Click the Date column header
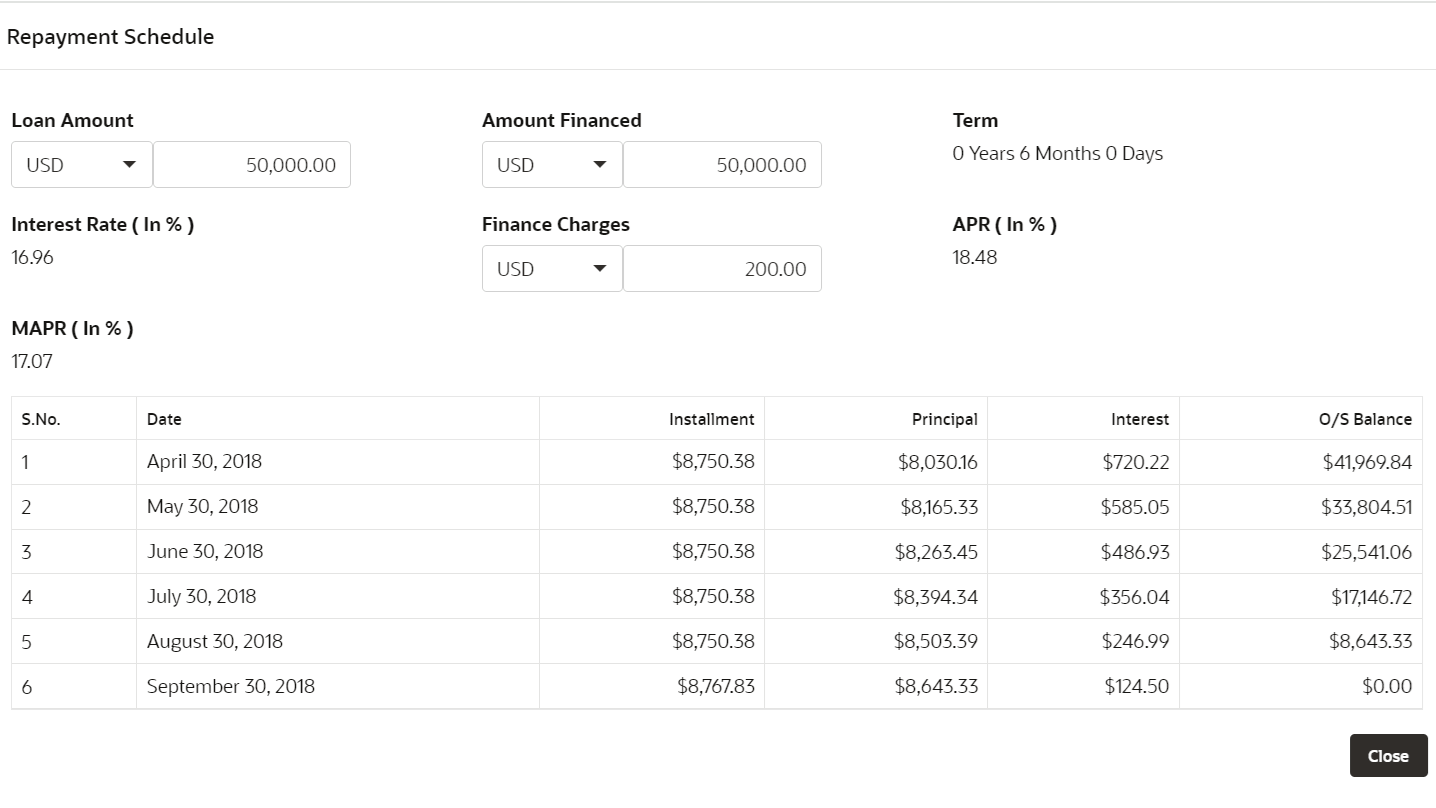 164,418
